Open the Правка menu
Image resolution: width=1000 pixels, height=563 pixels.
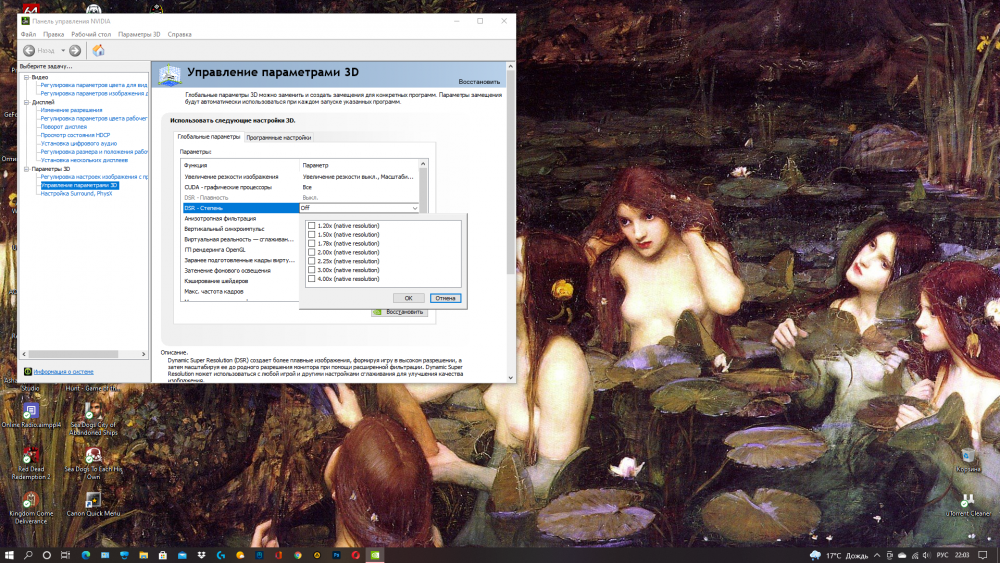tap(53, 34)
